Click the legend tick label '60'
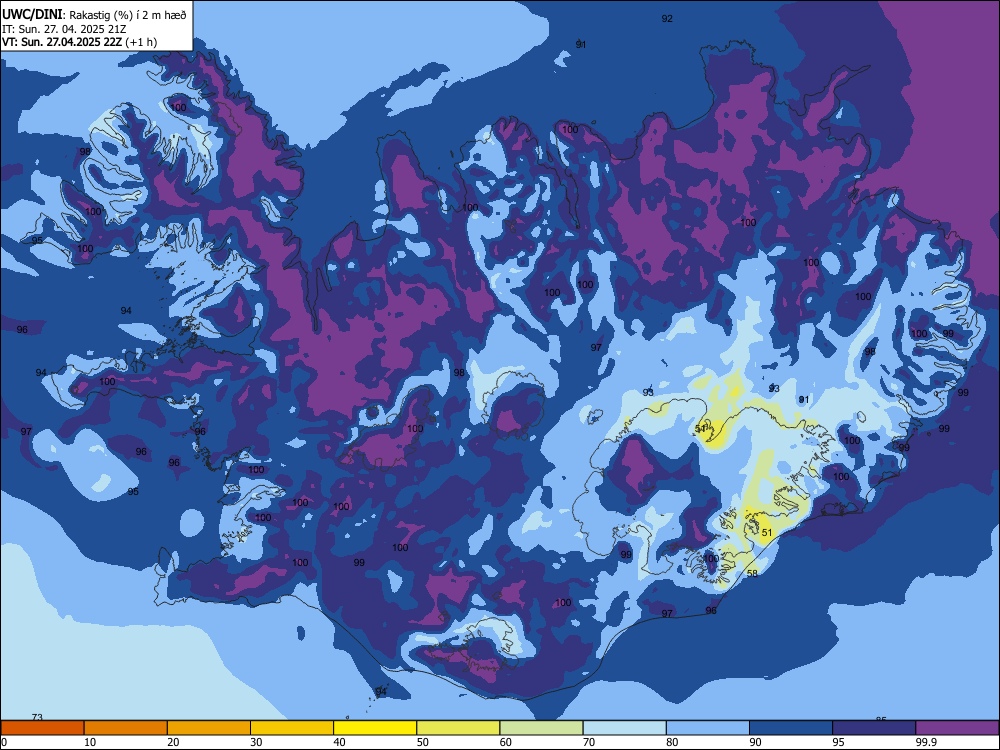This screenshot has width=1000, height=750. tap(506, 742)
